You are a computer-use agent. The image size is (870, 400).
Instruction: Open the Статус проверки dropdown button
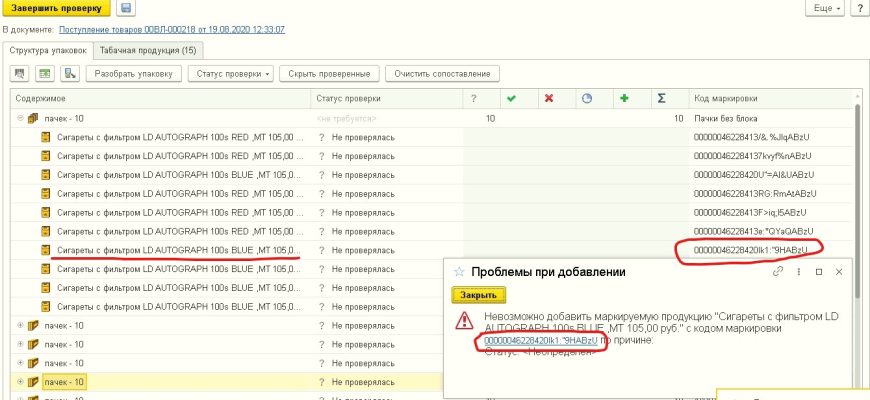(232, 74)
